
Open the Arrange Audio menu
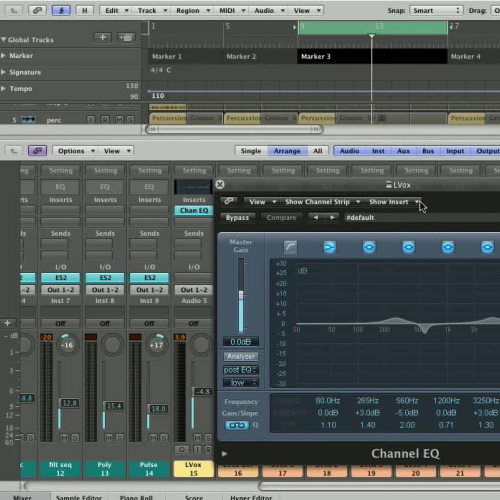point(269,11)
